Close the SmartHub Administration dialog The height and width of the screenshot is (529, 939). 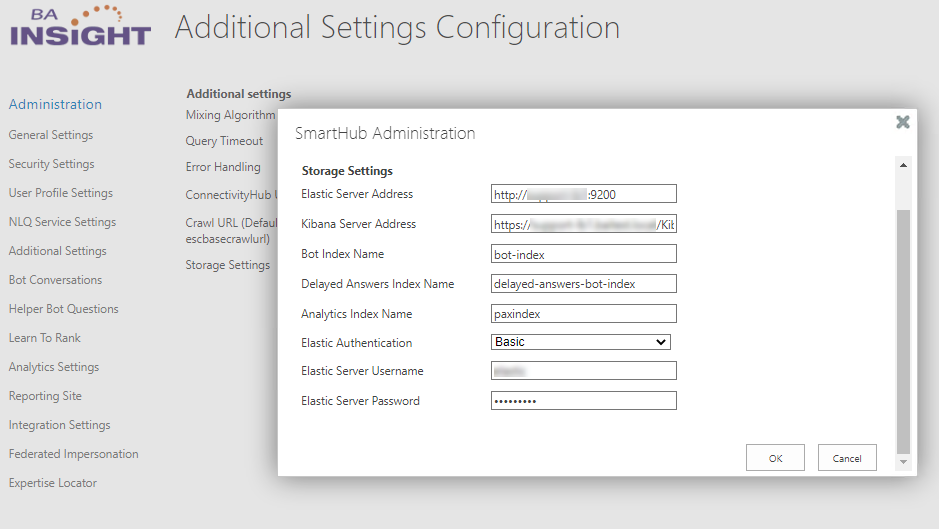(902, 122)
